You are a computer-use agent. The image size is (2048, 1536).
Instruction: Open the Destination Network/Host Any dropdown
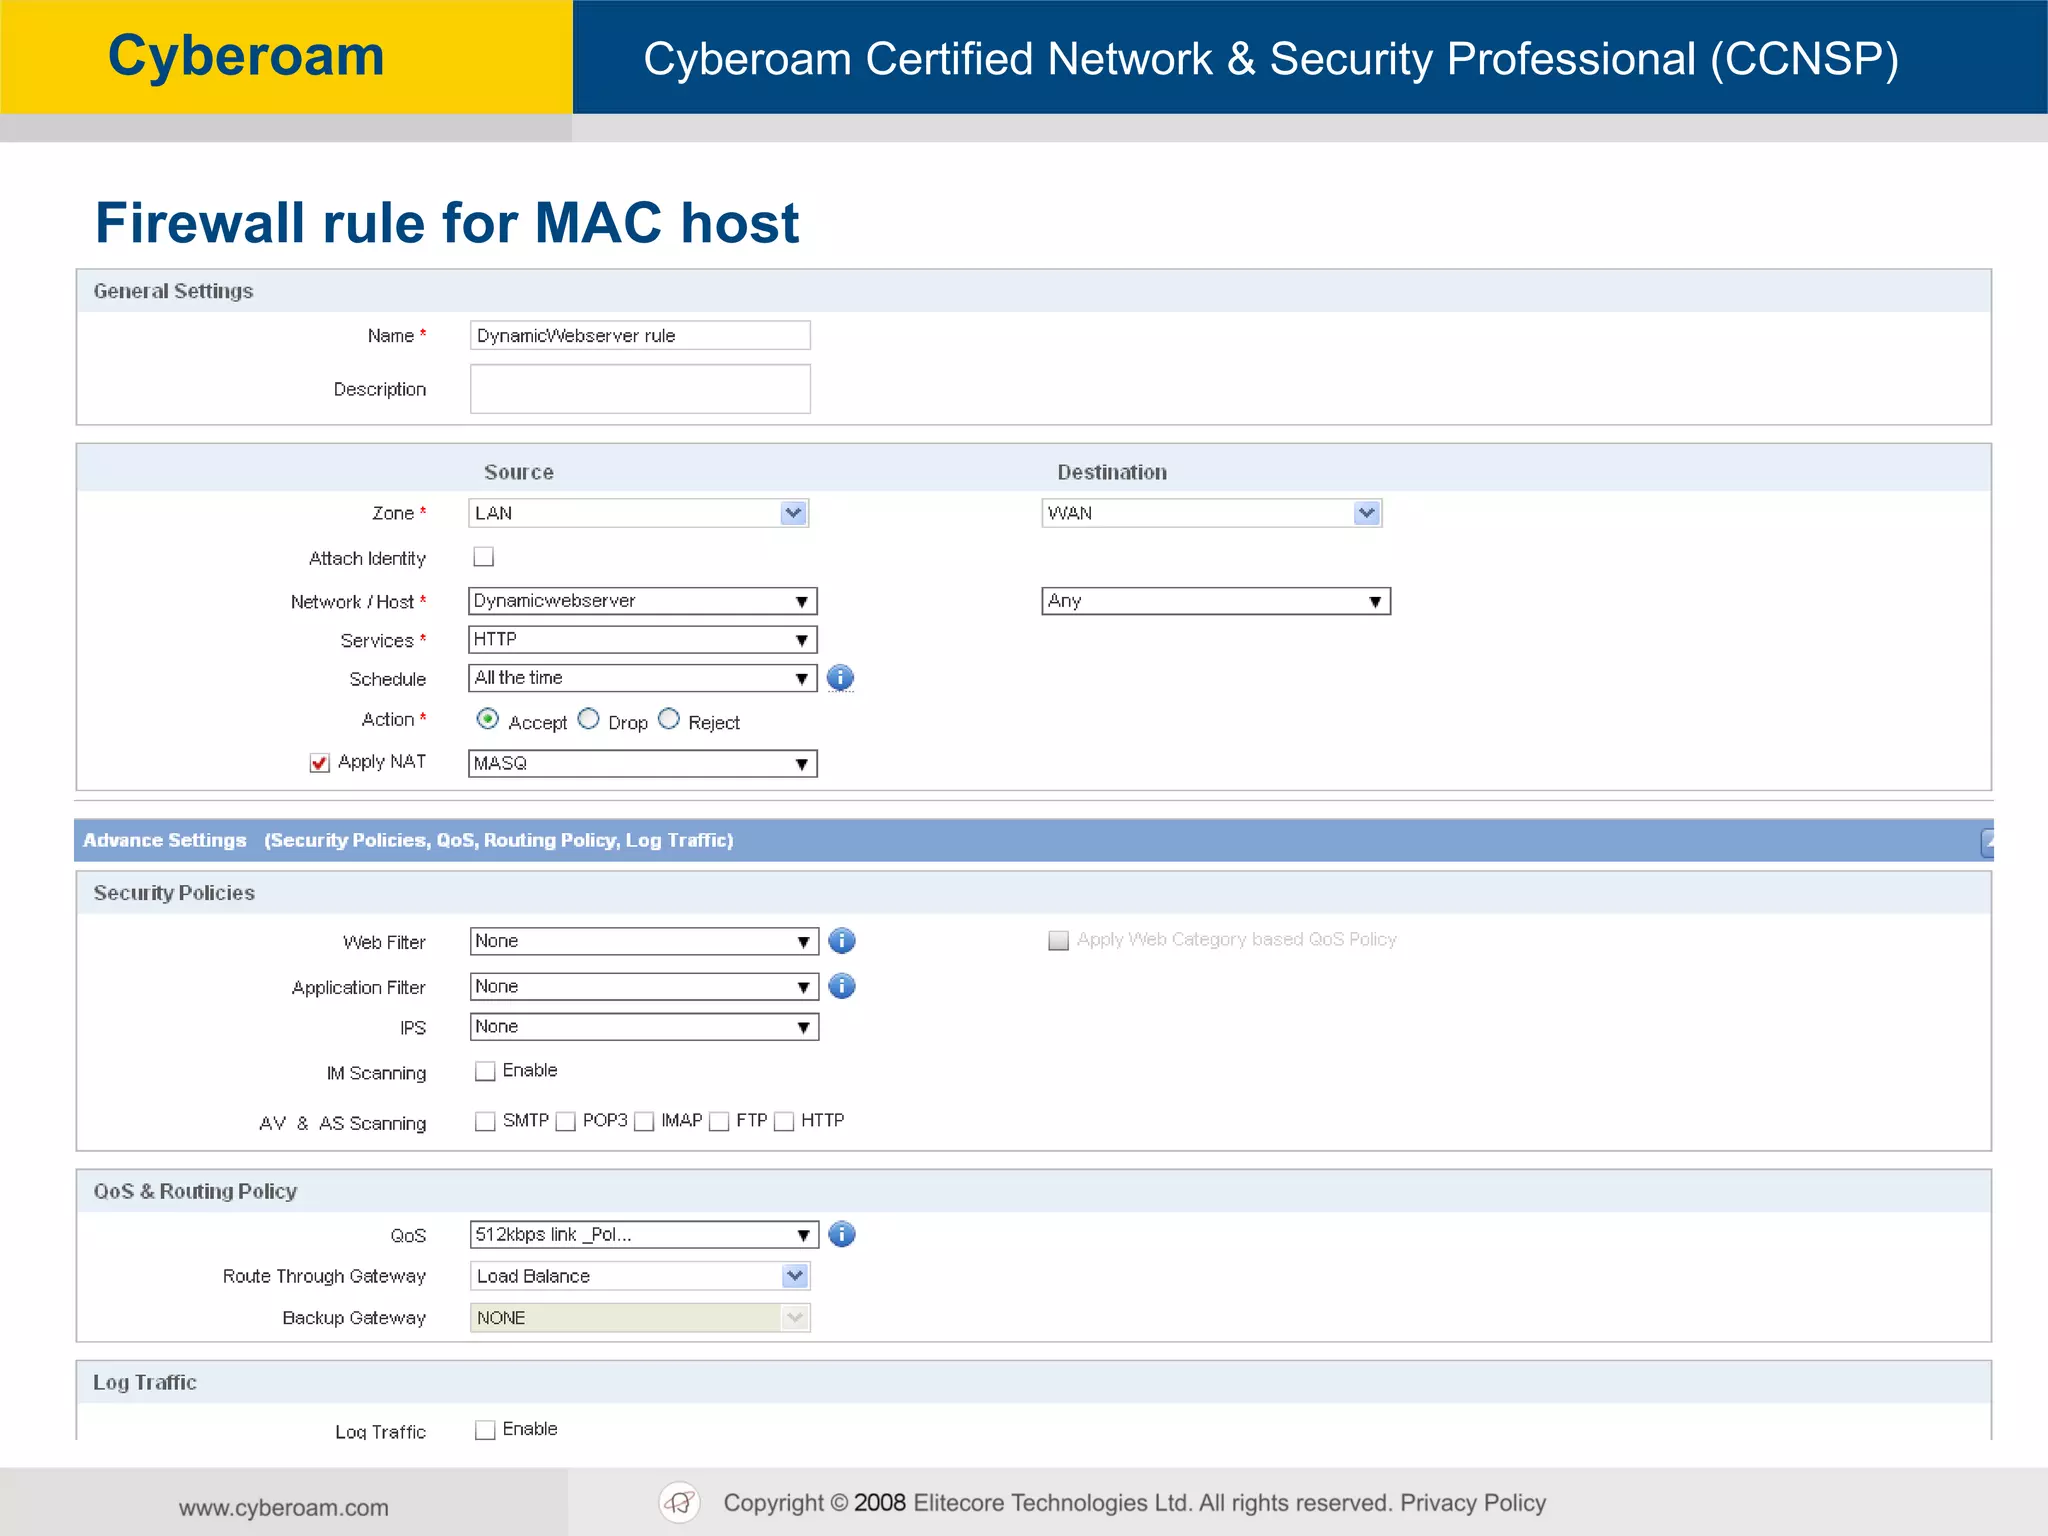click(1216, 601)
